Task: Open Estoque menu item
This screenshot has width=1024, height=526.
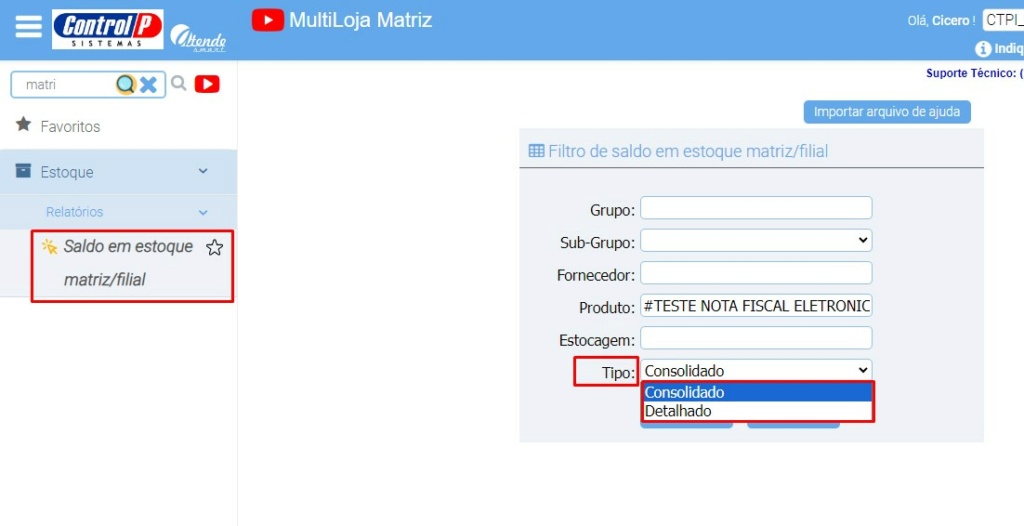Action: coord(118,172)
